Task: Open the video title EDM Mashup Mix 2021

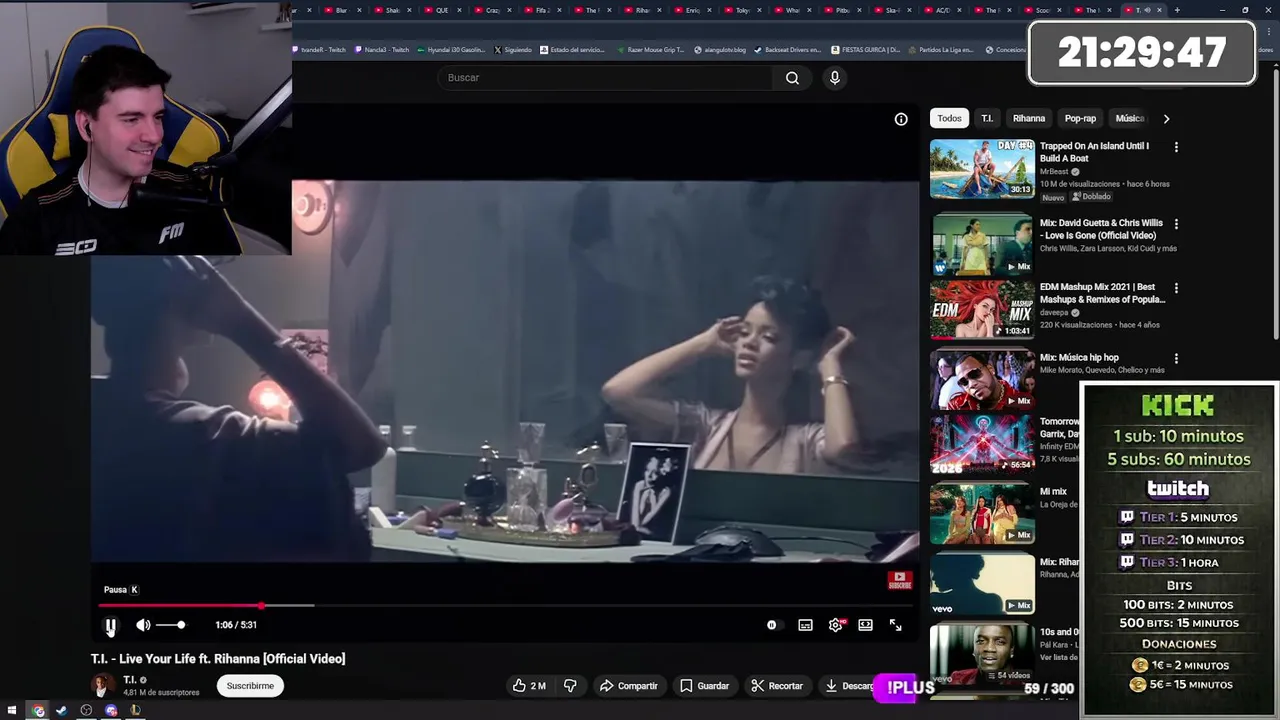Action: coord(1102,293)
